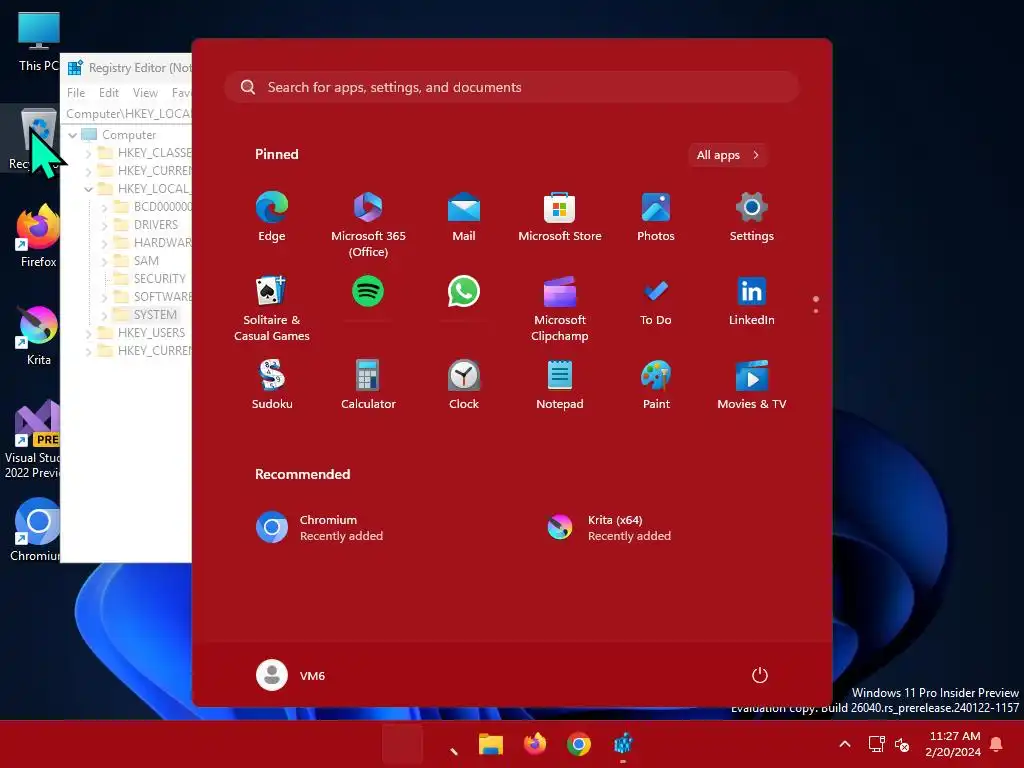The image size is (1024, 768).
Task: Open File menu in Registry Editor
Action: (x=76, y=93)
